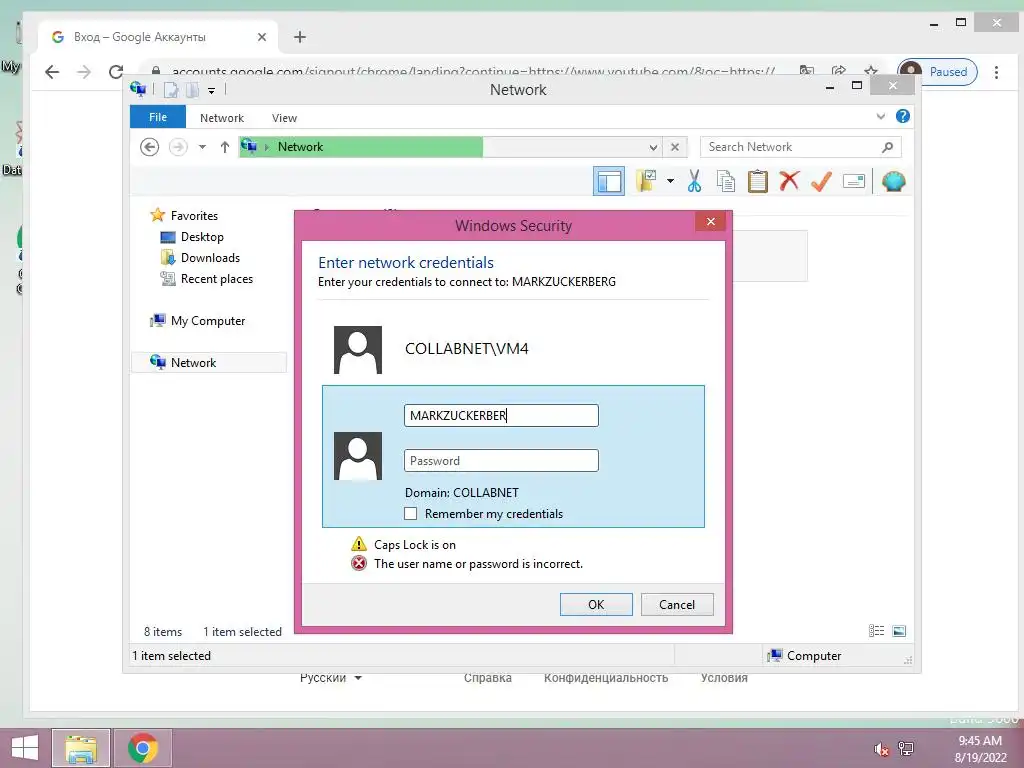The image size is (1024, 768).
Task: Open recent locations dropdown arrow
Action: pos(202,147)
